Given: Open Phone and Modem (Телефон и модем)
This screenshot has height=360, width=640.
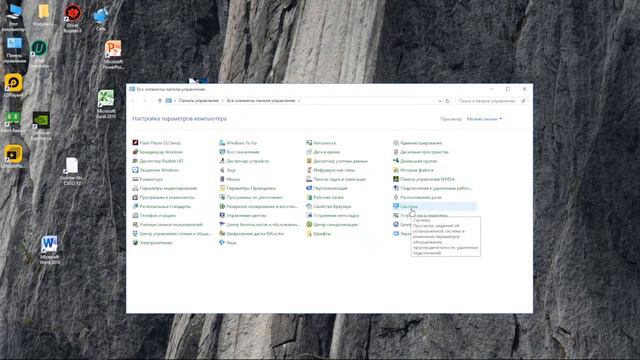Looking at the screenshot, I should (x=154, y=215).
